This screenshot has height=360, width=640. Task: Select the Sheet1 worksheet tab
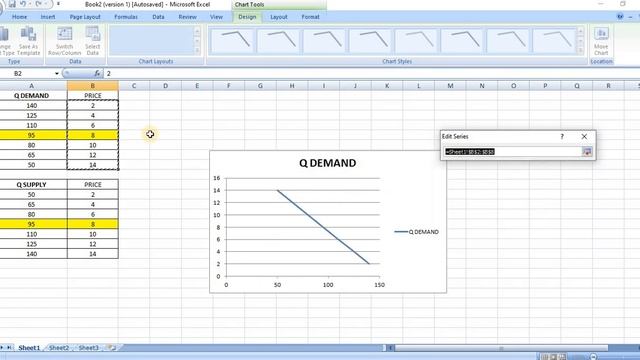[x=29, y=348]
